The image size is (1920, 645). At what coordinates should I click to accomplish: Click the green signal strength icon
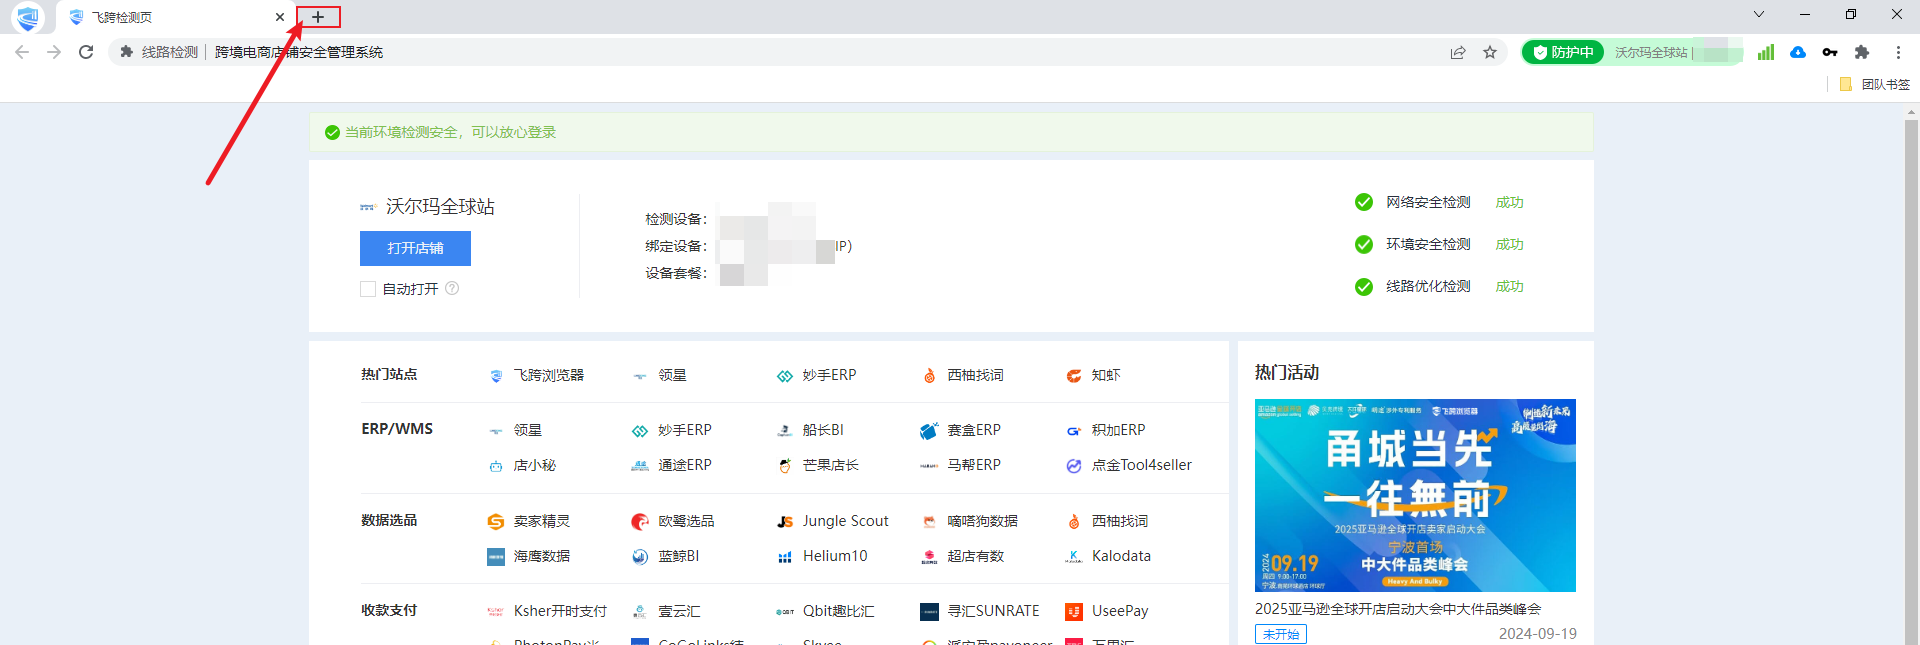tap(1766, 52)
